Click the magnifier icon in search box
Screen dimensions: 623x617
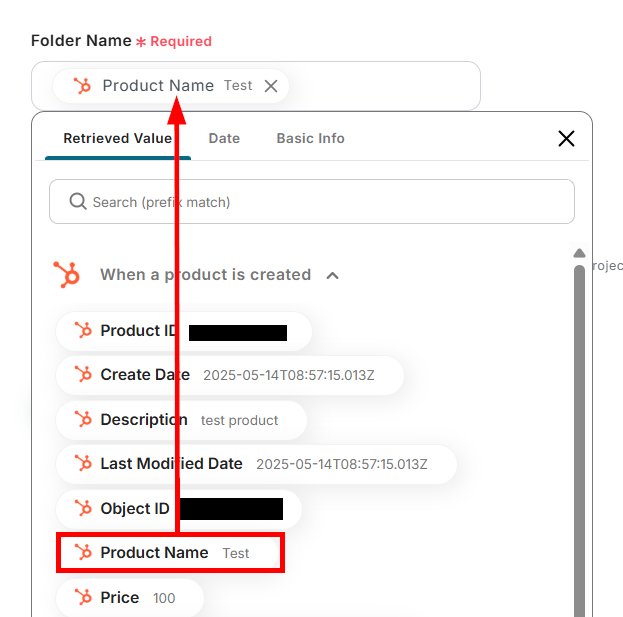[78, 201]
